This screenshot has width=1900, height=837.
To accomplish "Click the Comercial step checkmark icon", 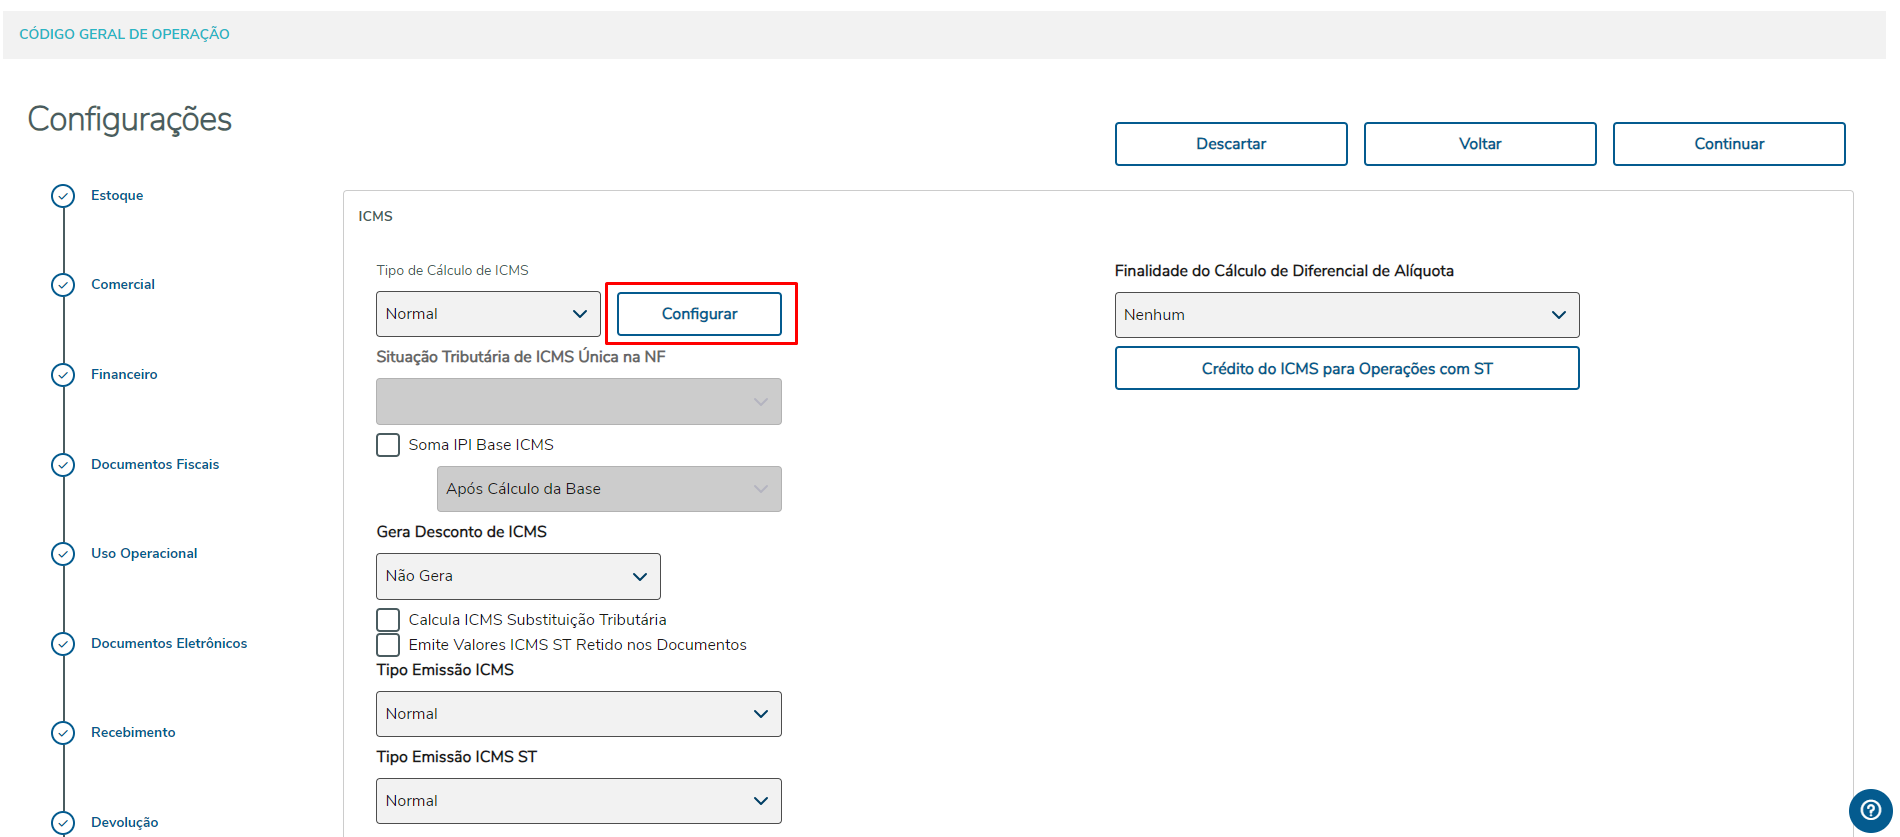I will (63, 285).
